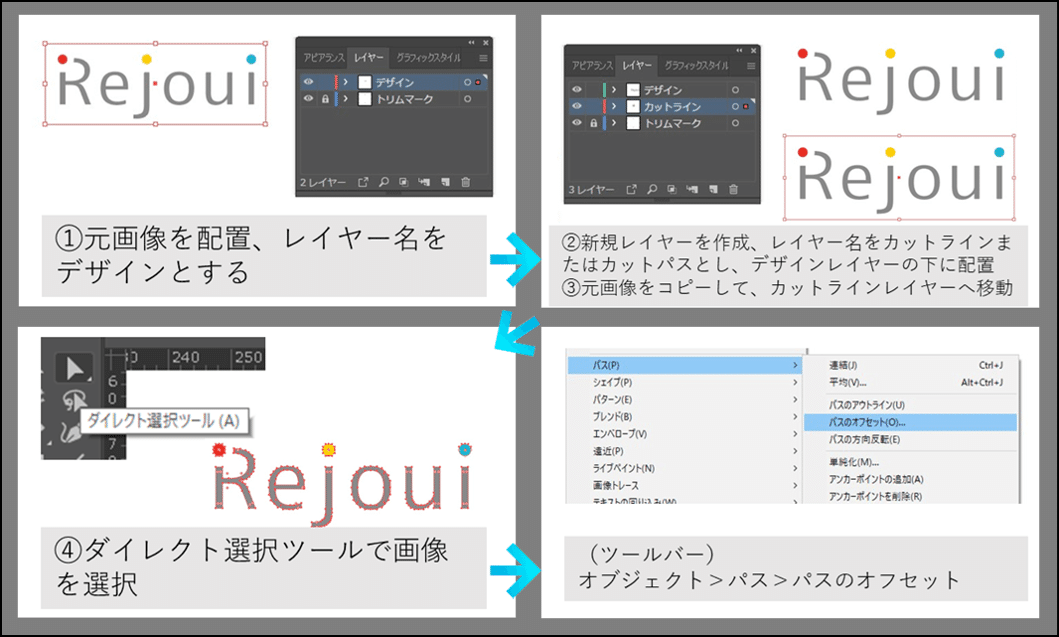Click the trash icon to delete selected layer
Image resolution: width=1059 pixels, height=637 pixels.
coord(733,189)
